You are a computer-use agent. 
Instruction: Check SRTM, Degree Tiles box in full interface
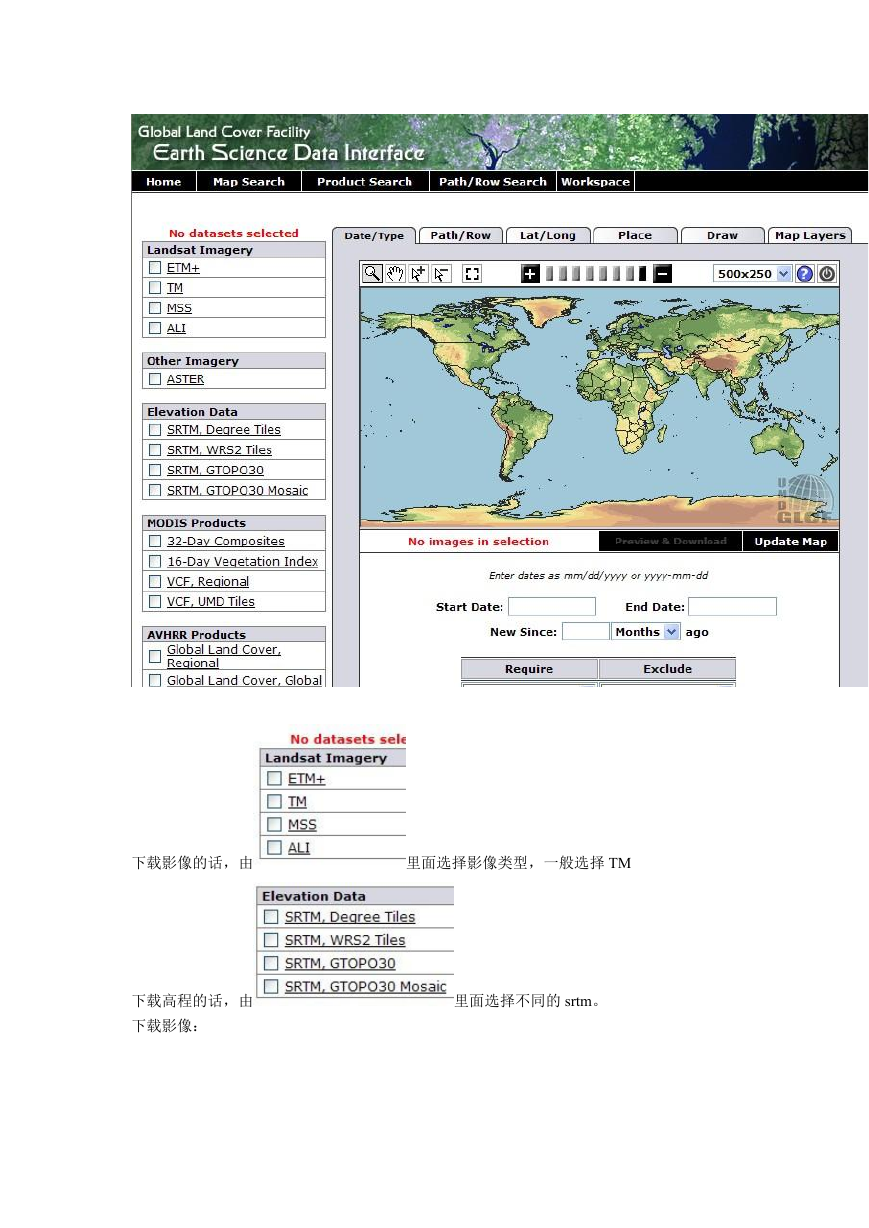click(x=155, y=430)
